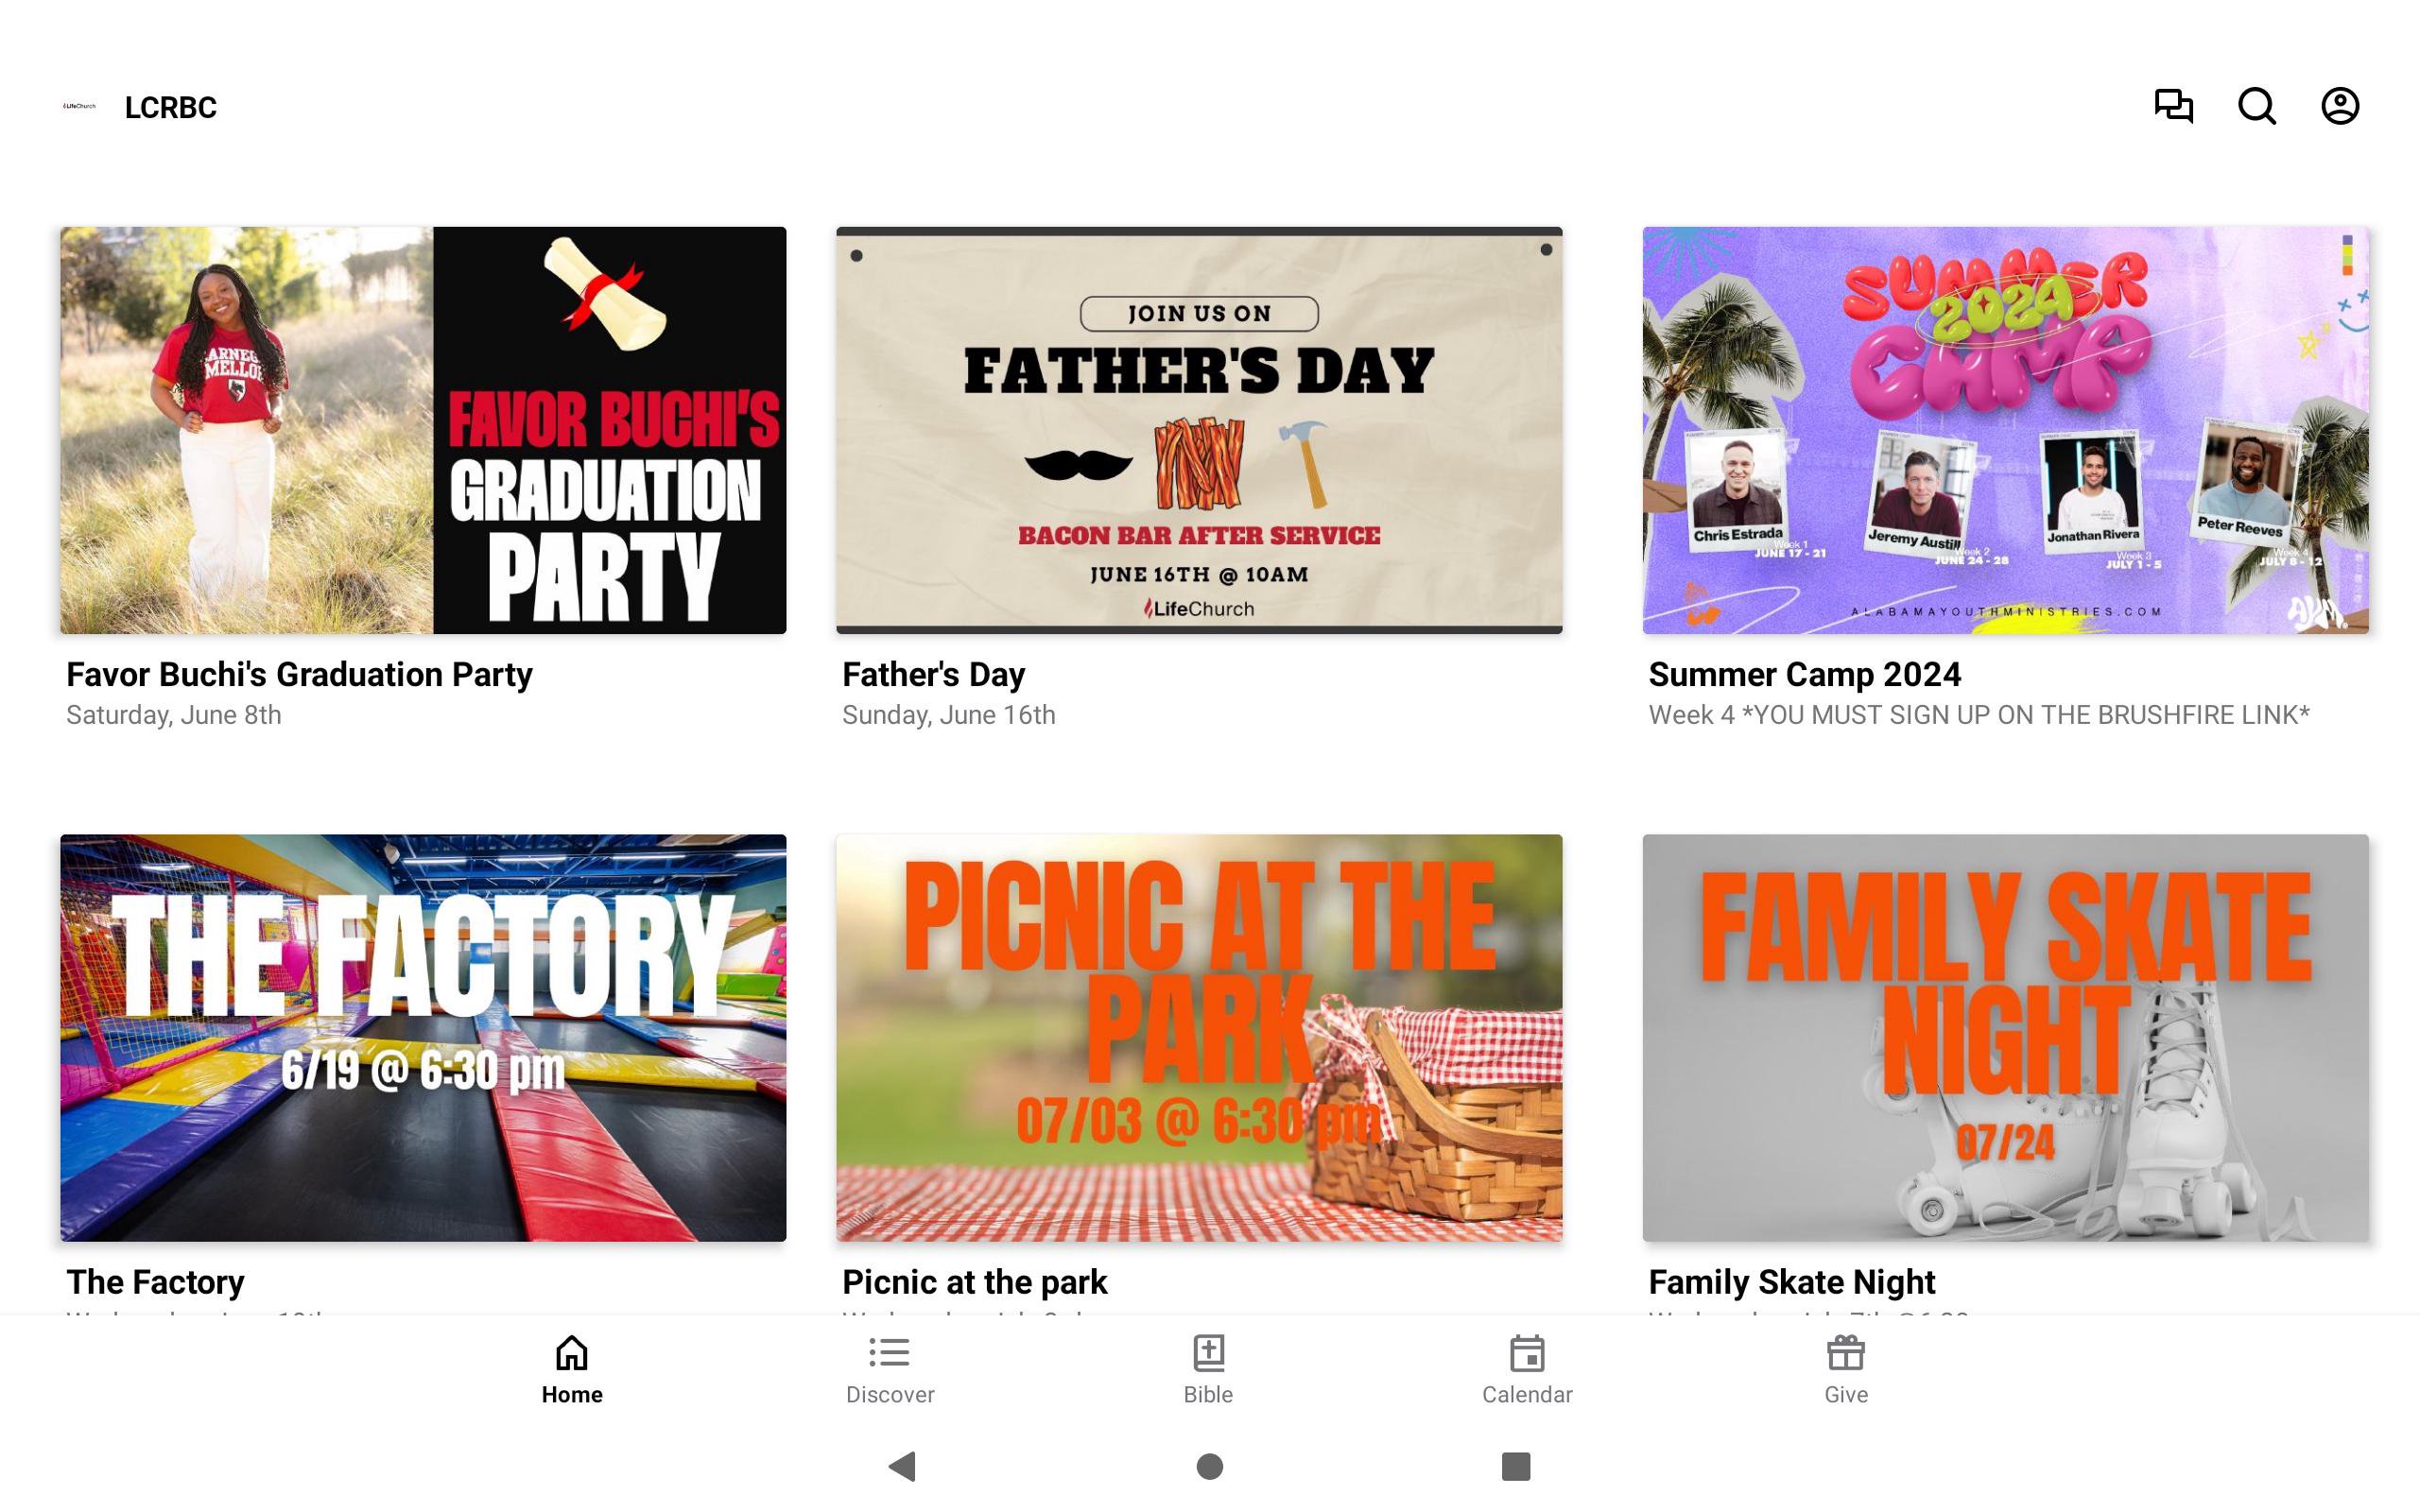Tap the Bible book icon

pos(1208,1353)
